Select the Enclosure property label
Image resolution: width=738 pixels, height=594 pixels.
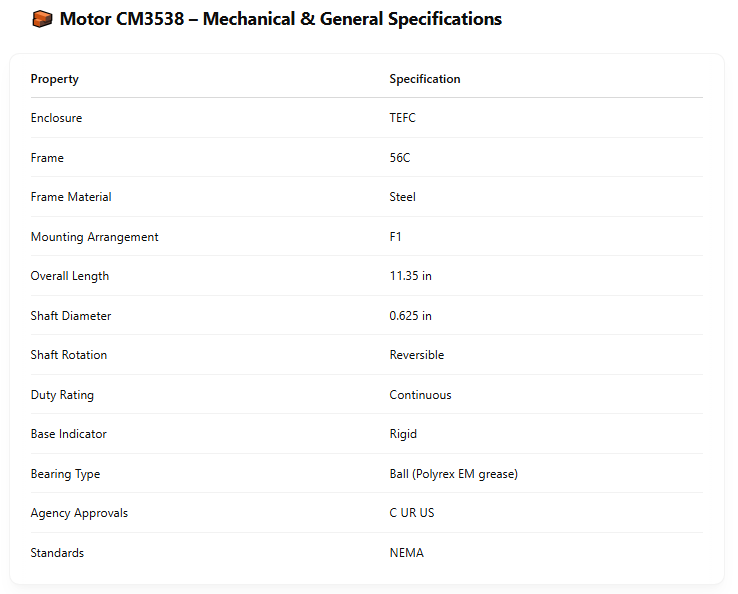tap(56, 118)
